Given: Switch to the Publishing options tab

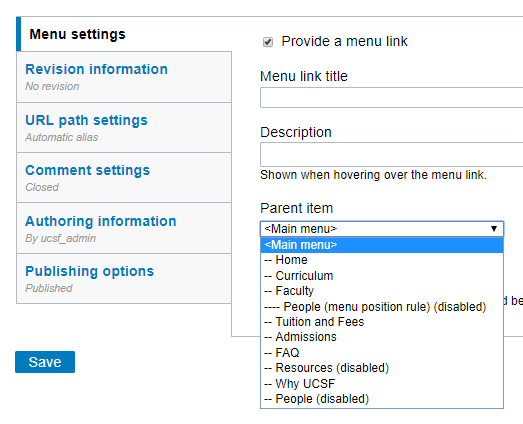Looking at the screenshot, I should point(124,279).
